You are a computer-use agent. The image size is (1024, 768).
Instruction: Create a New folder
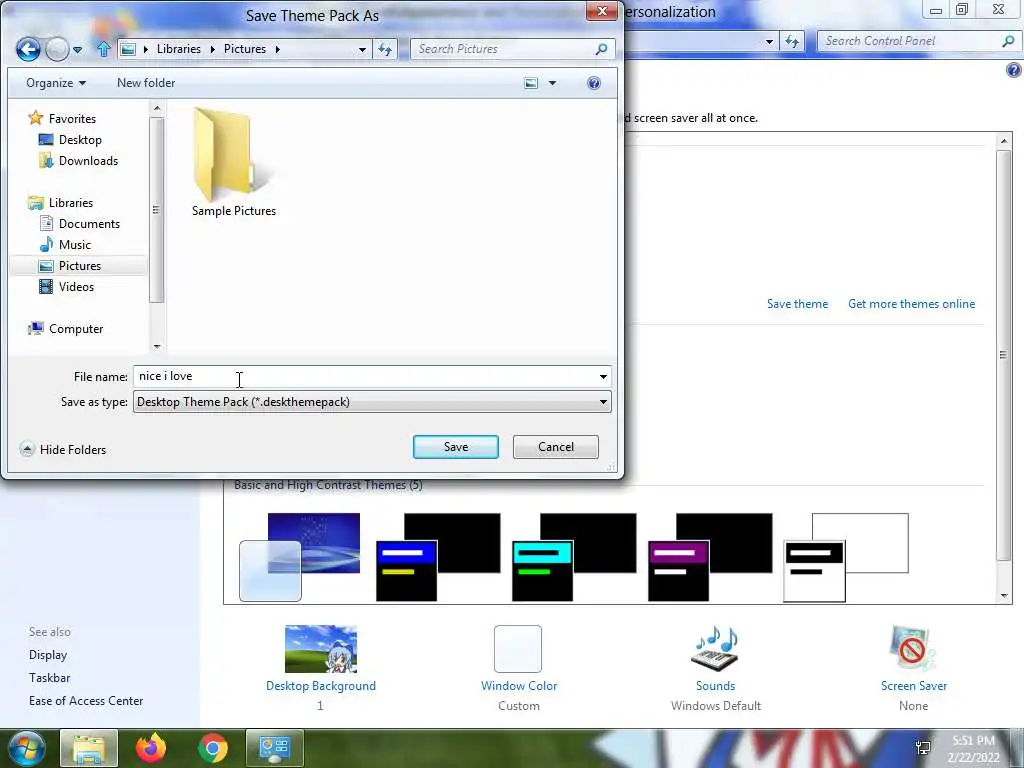(x=146, y=83)
